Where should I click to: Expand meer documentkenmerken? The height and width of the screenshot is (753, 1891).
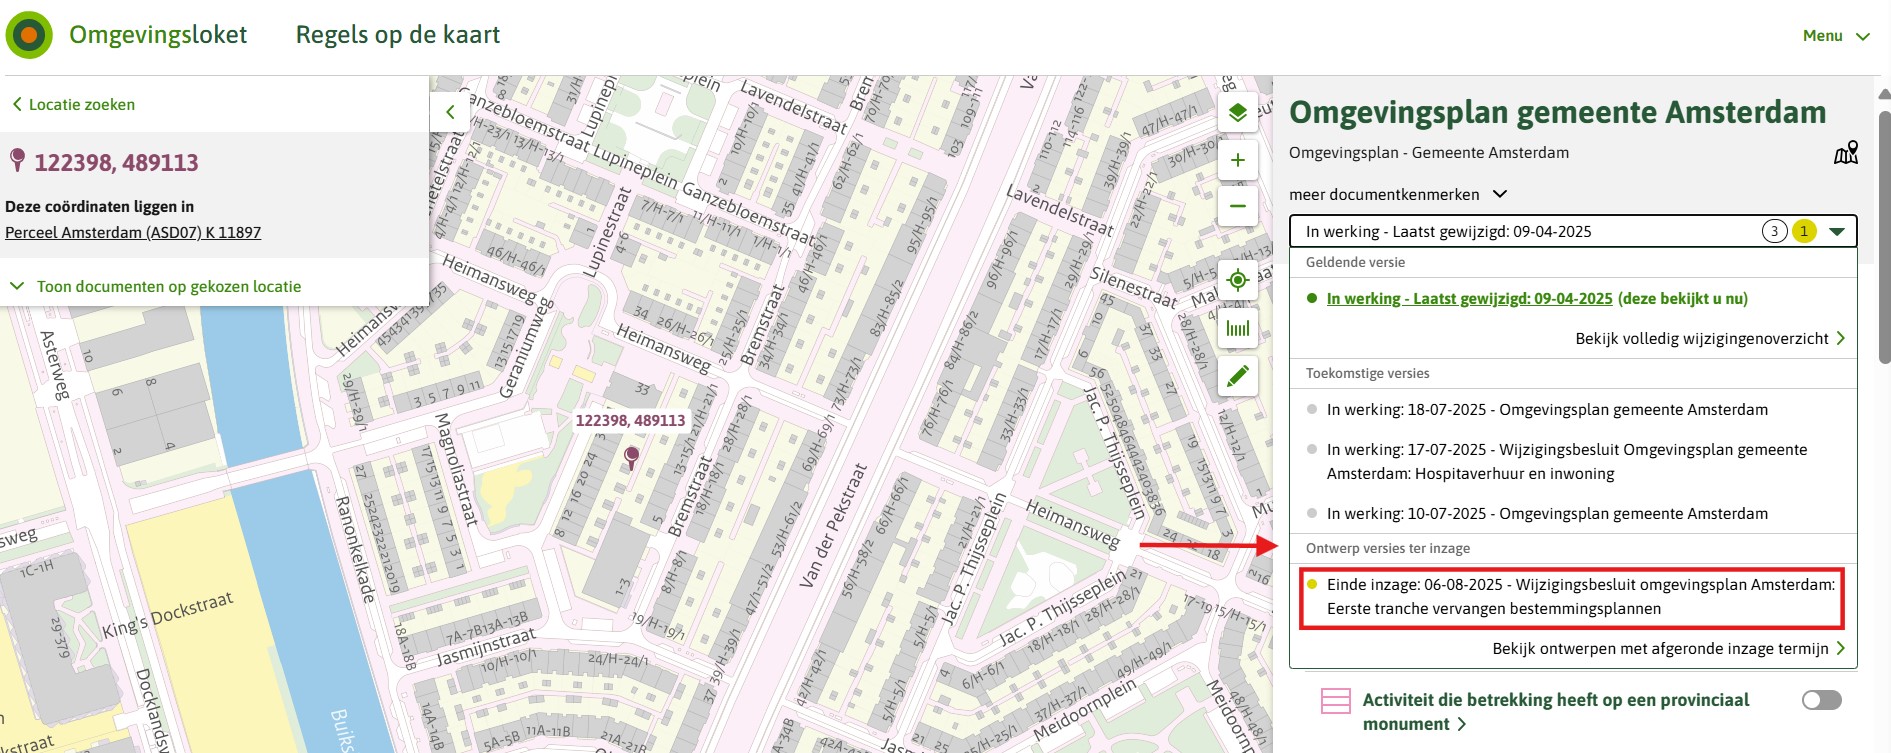(1397, 194)
